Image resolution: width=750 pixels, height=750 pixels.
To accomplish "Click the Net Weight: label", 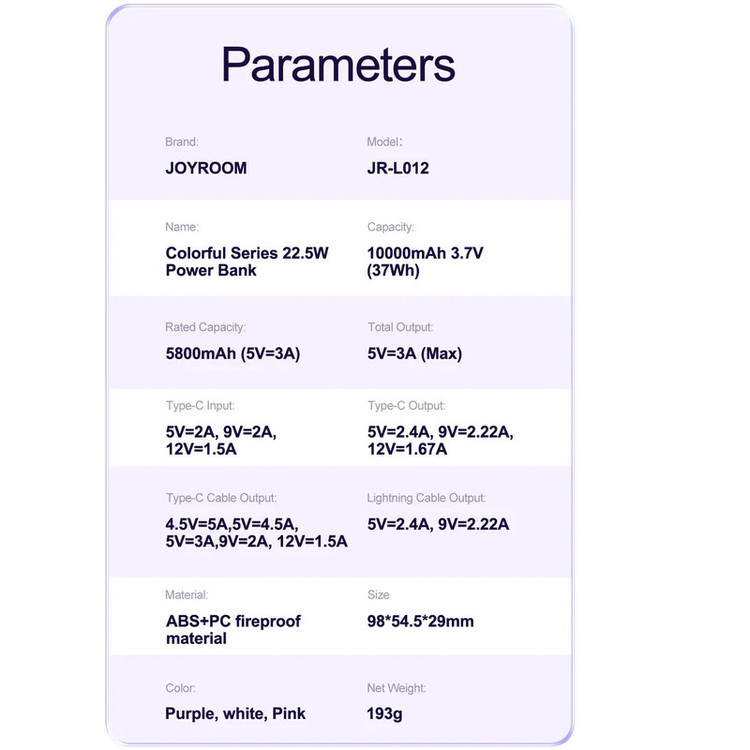I will coord(396,688).
